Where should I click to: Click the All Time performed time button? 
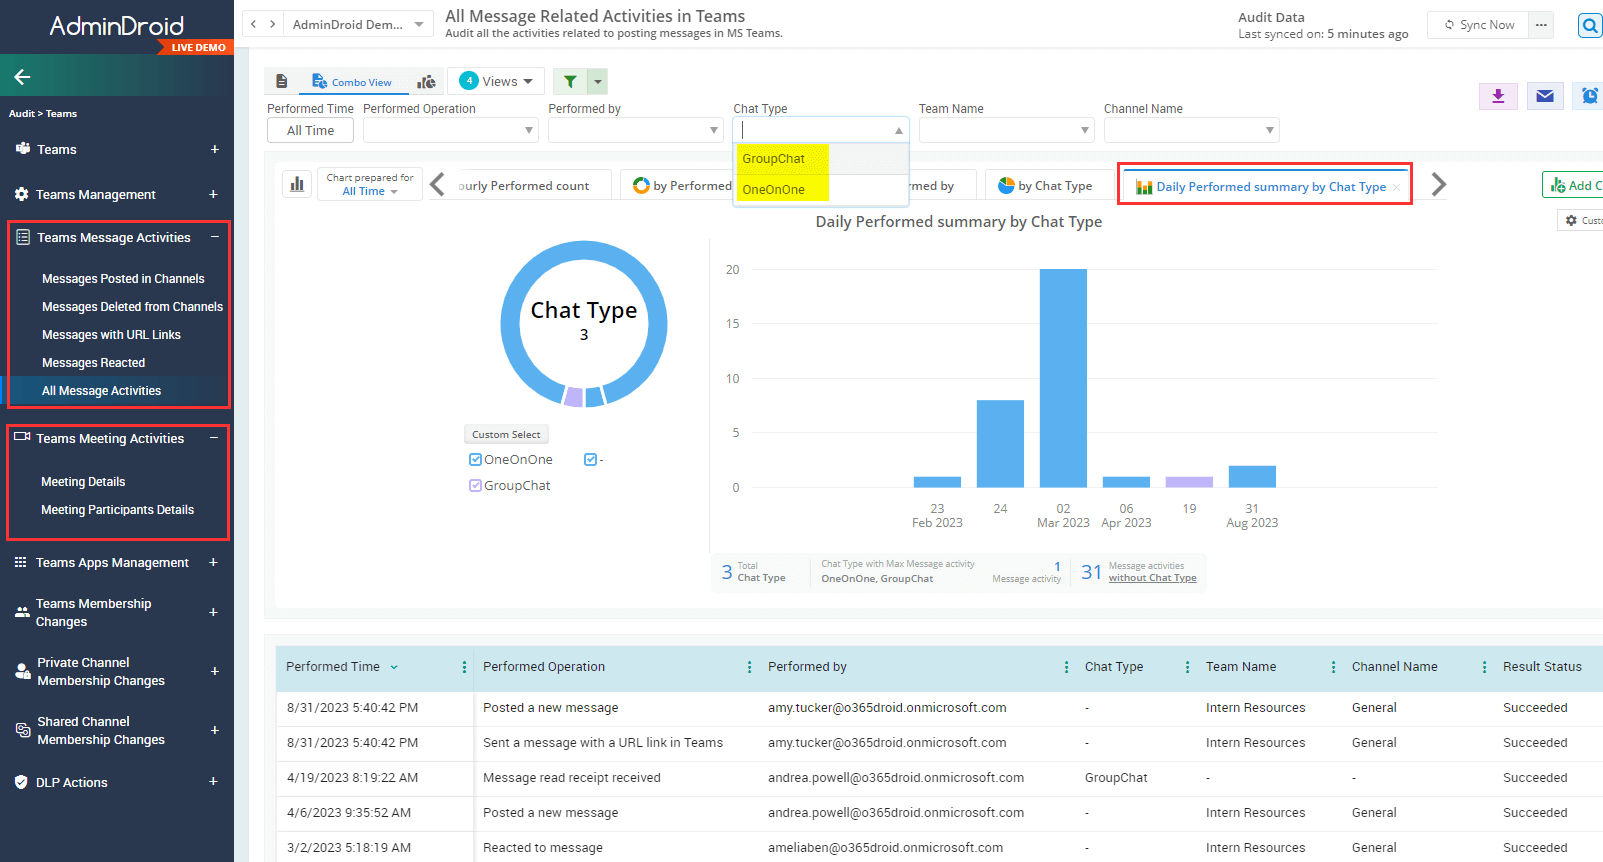point(310,130)
